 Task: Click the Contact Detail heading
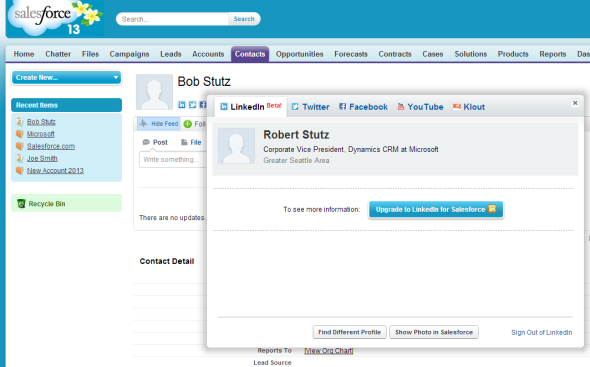[167, 261]
